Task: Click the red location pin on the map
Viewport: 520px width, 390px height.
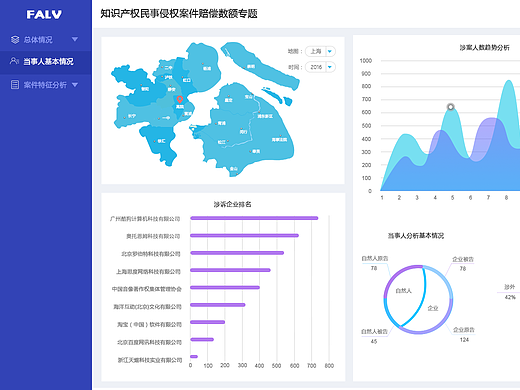Action: tap(180, 99)
